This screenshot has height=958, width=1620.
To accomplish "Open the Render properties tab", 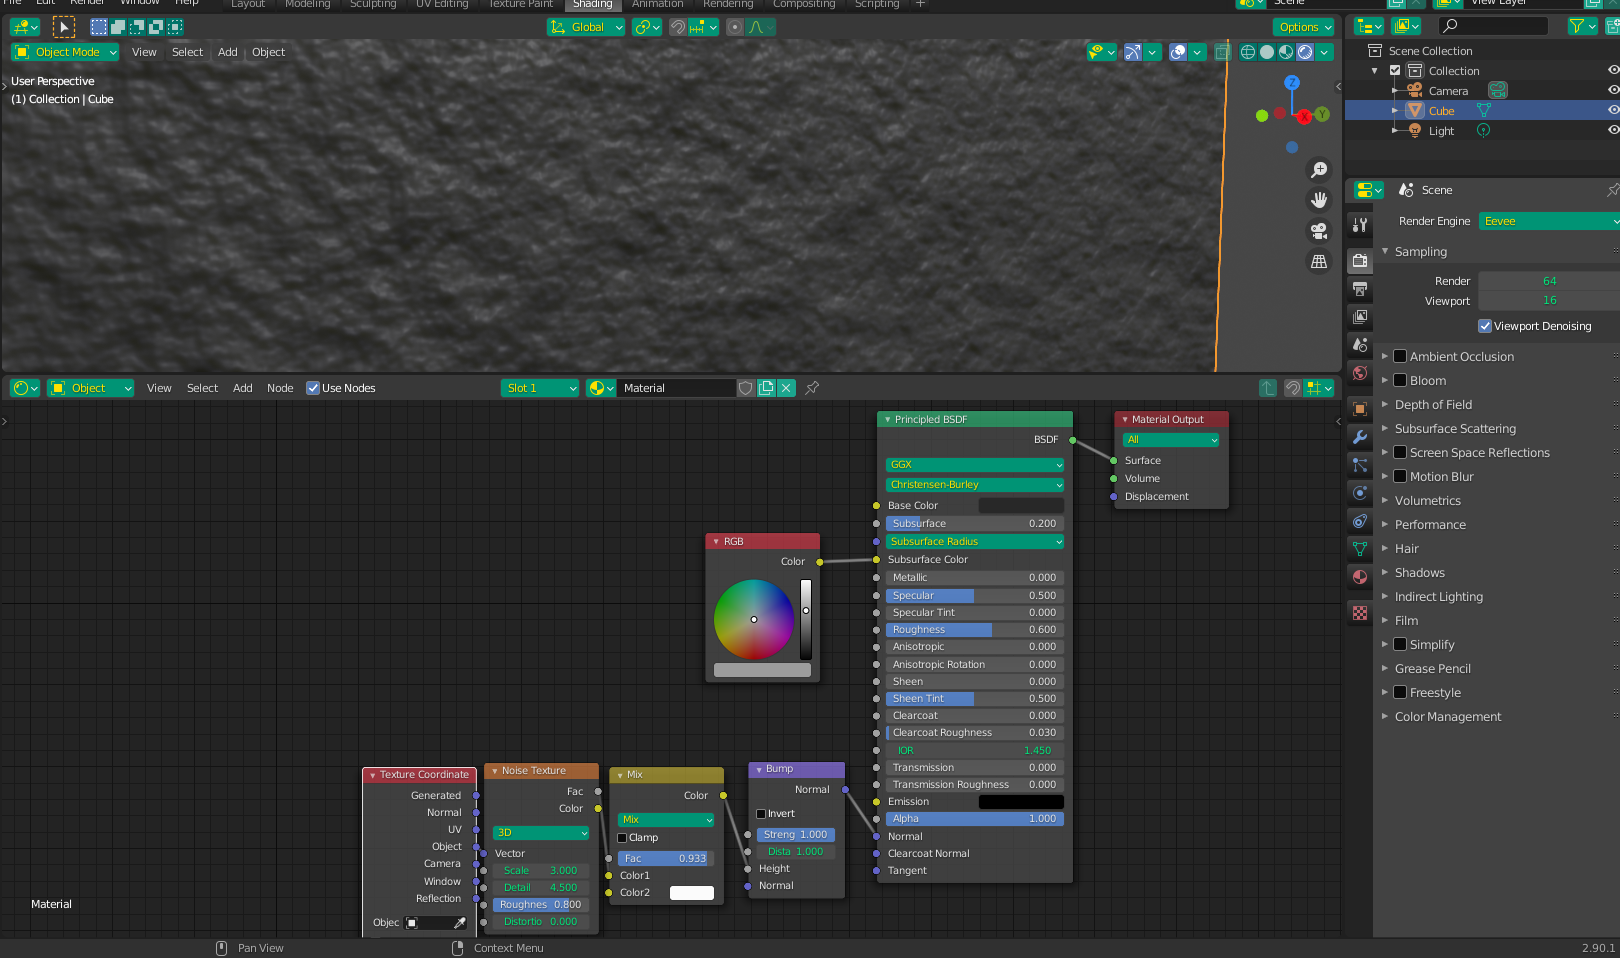I will [1360, 261].
